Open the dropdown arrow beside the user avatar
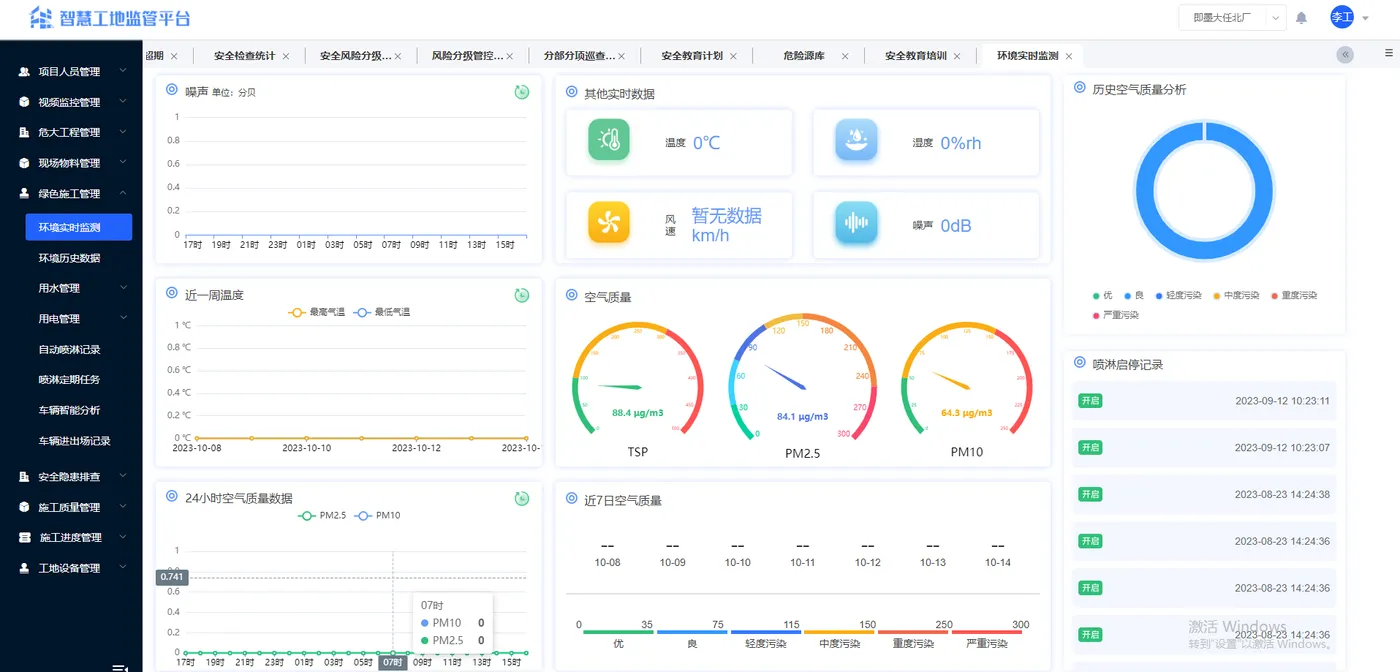1400x672 pixels. point(1365,18)
